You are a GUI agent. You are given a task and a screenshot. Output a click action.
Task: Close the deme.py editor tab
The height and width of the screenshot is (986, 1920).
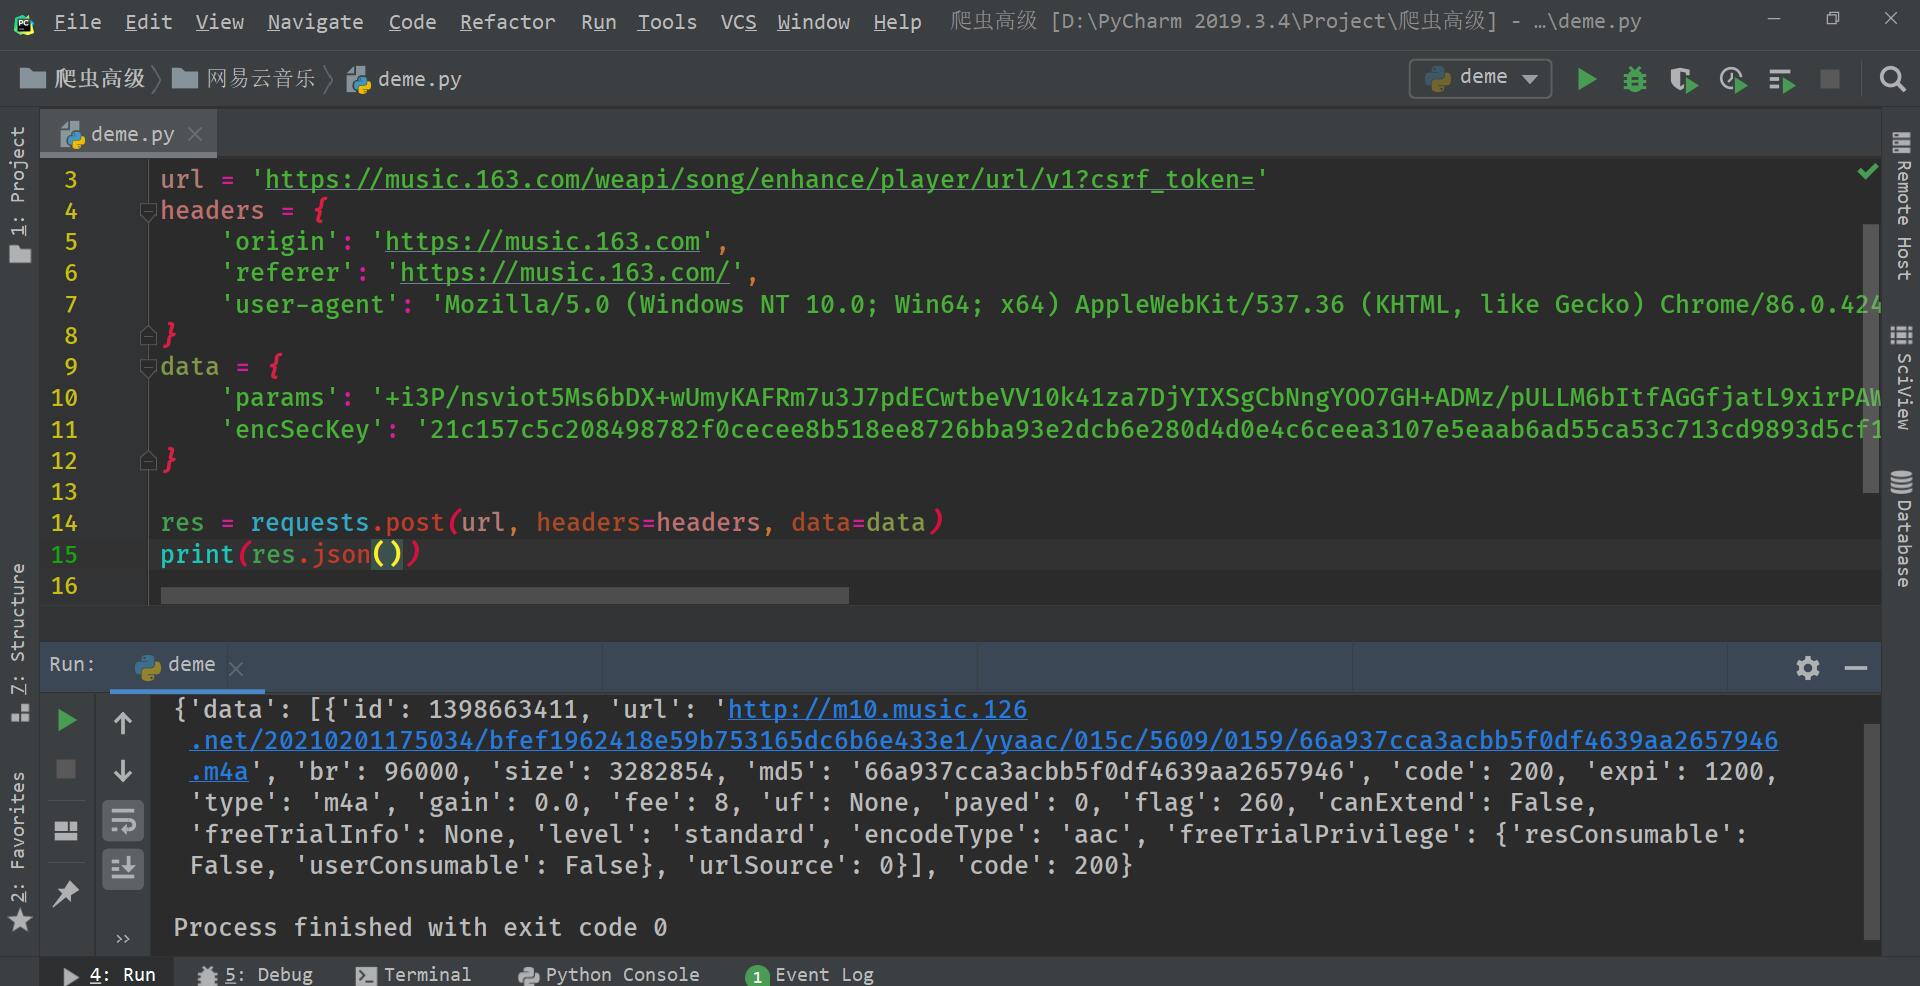[x=195, y=134]
